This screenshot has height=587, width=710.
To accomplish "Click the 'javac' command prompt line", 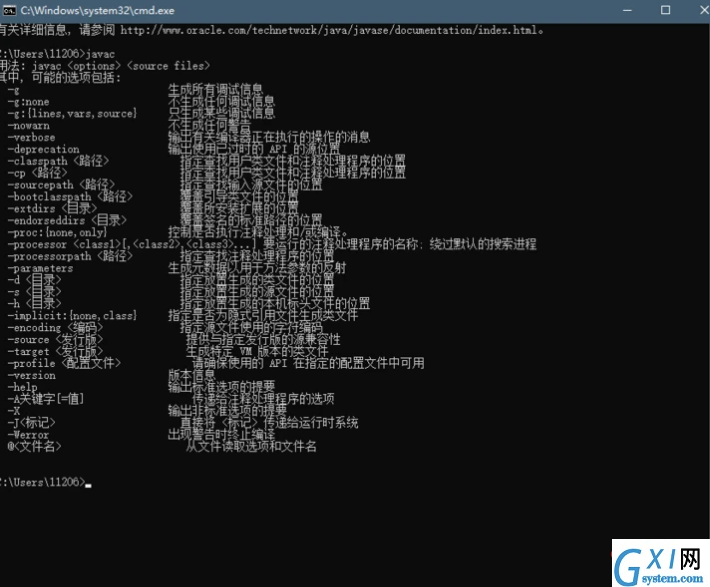I will (x=57, y=54).
